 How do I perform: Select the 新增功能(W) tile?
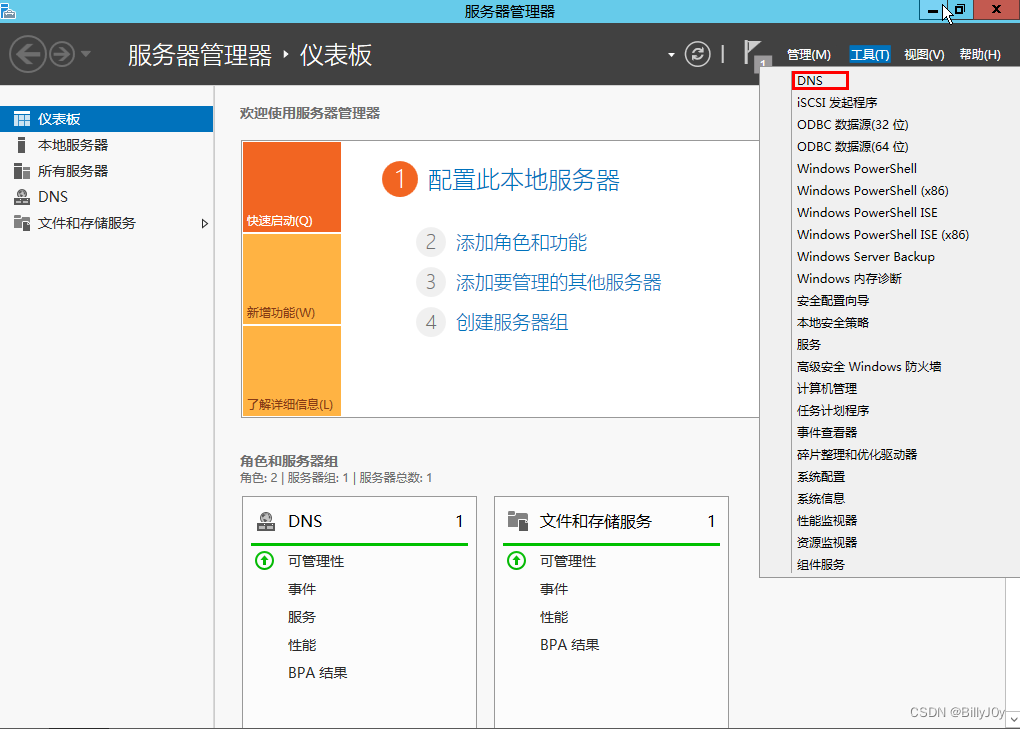tap(291, 279)
